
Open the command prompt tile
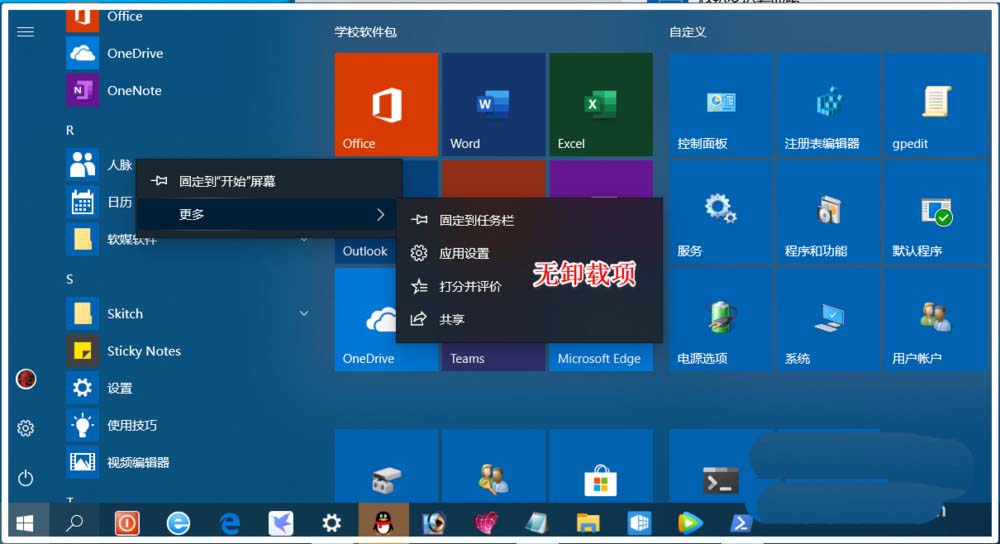[x=720, y=466]
